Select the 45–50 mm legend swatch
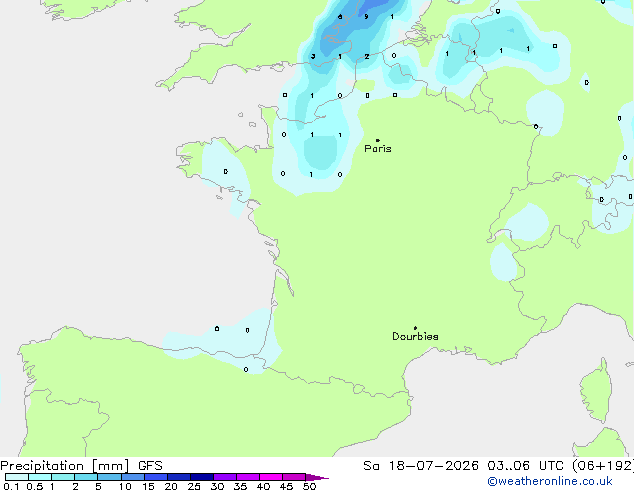Screen dimensions: 634x490 tap(294, 477)
